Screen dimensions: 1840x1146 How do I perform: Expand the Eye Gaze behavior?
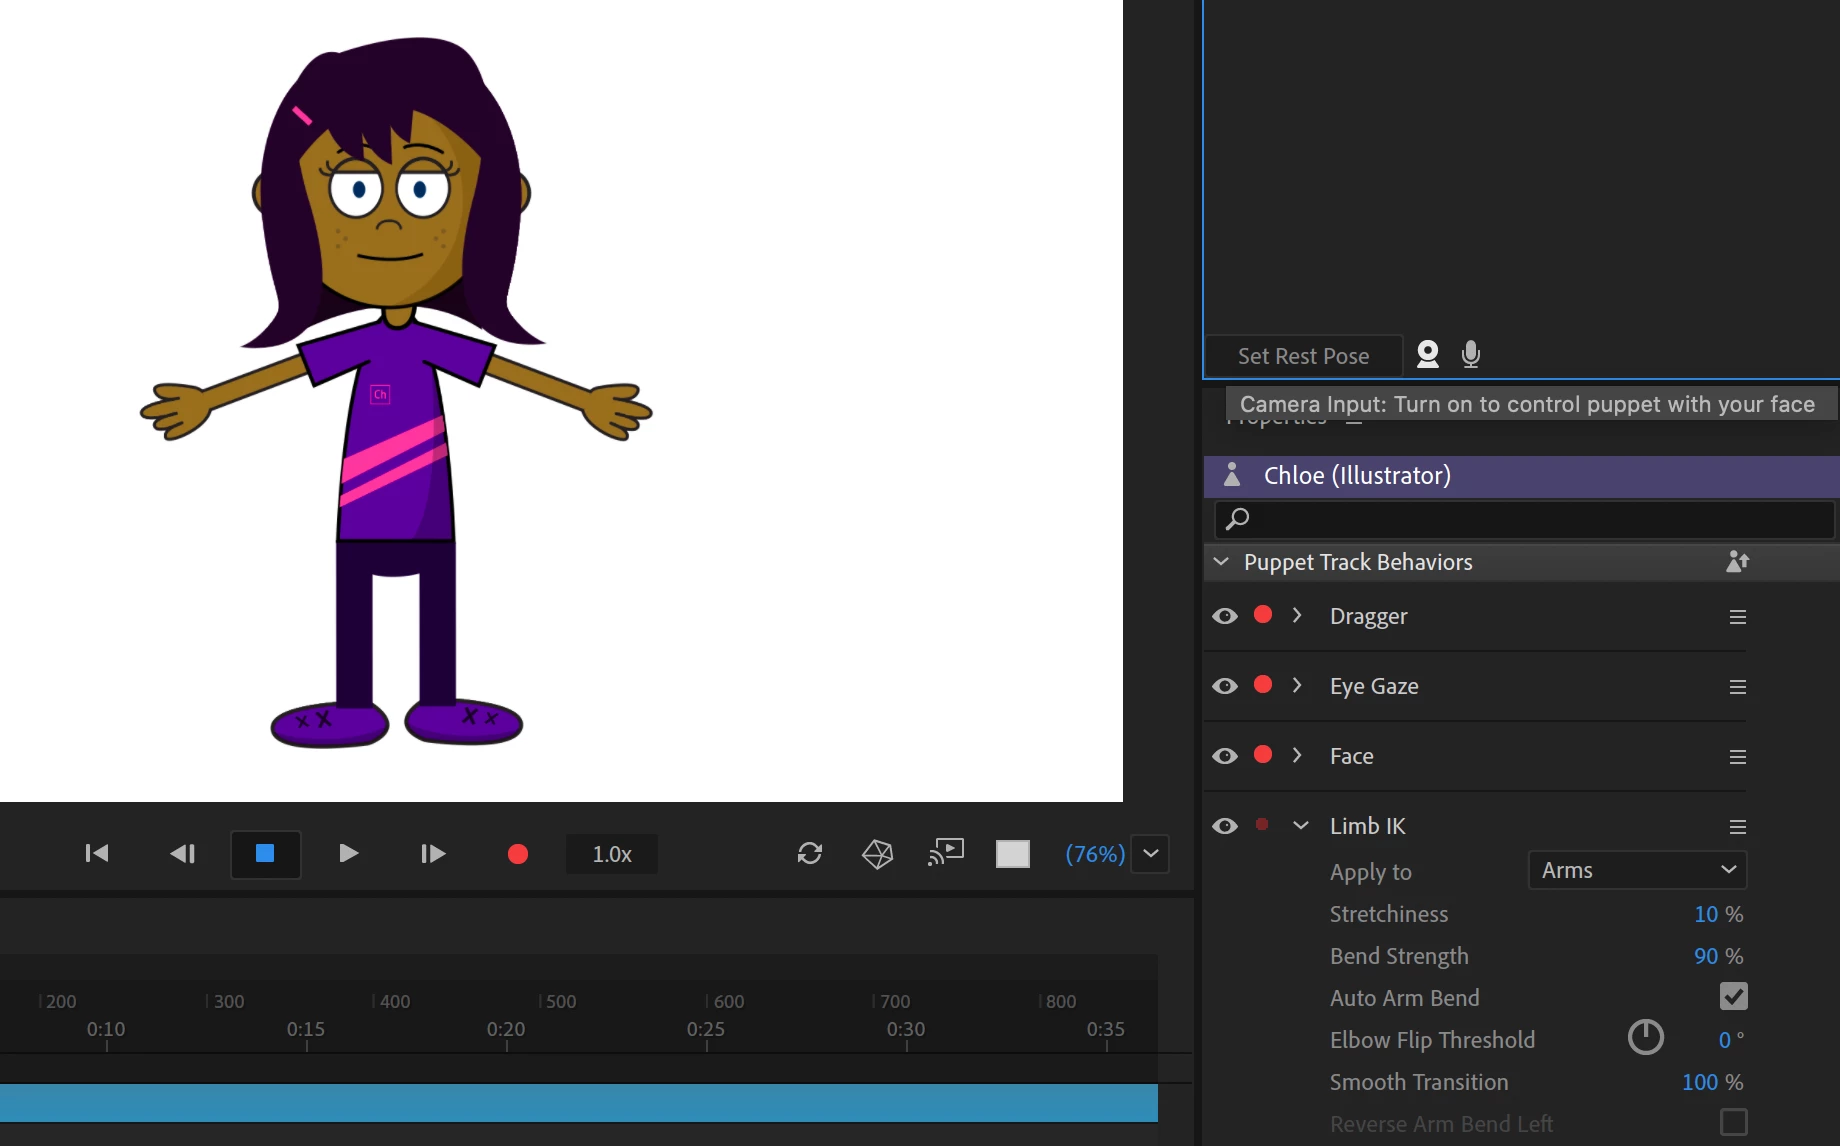pos(1297,685)
